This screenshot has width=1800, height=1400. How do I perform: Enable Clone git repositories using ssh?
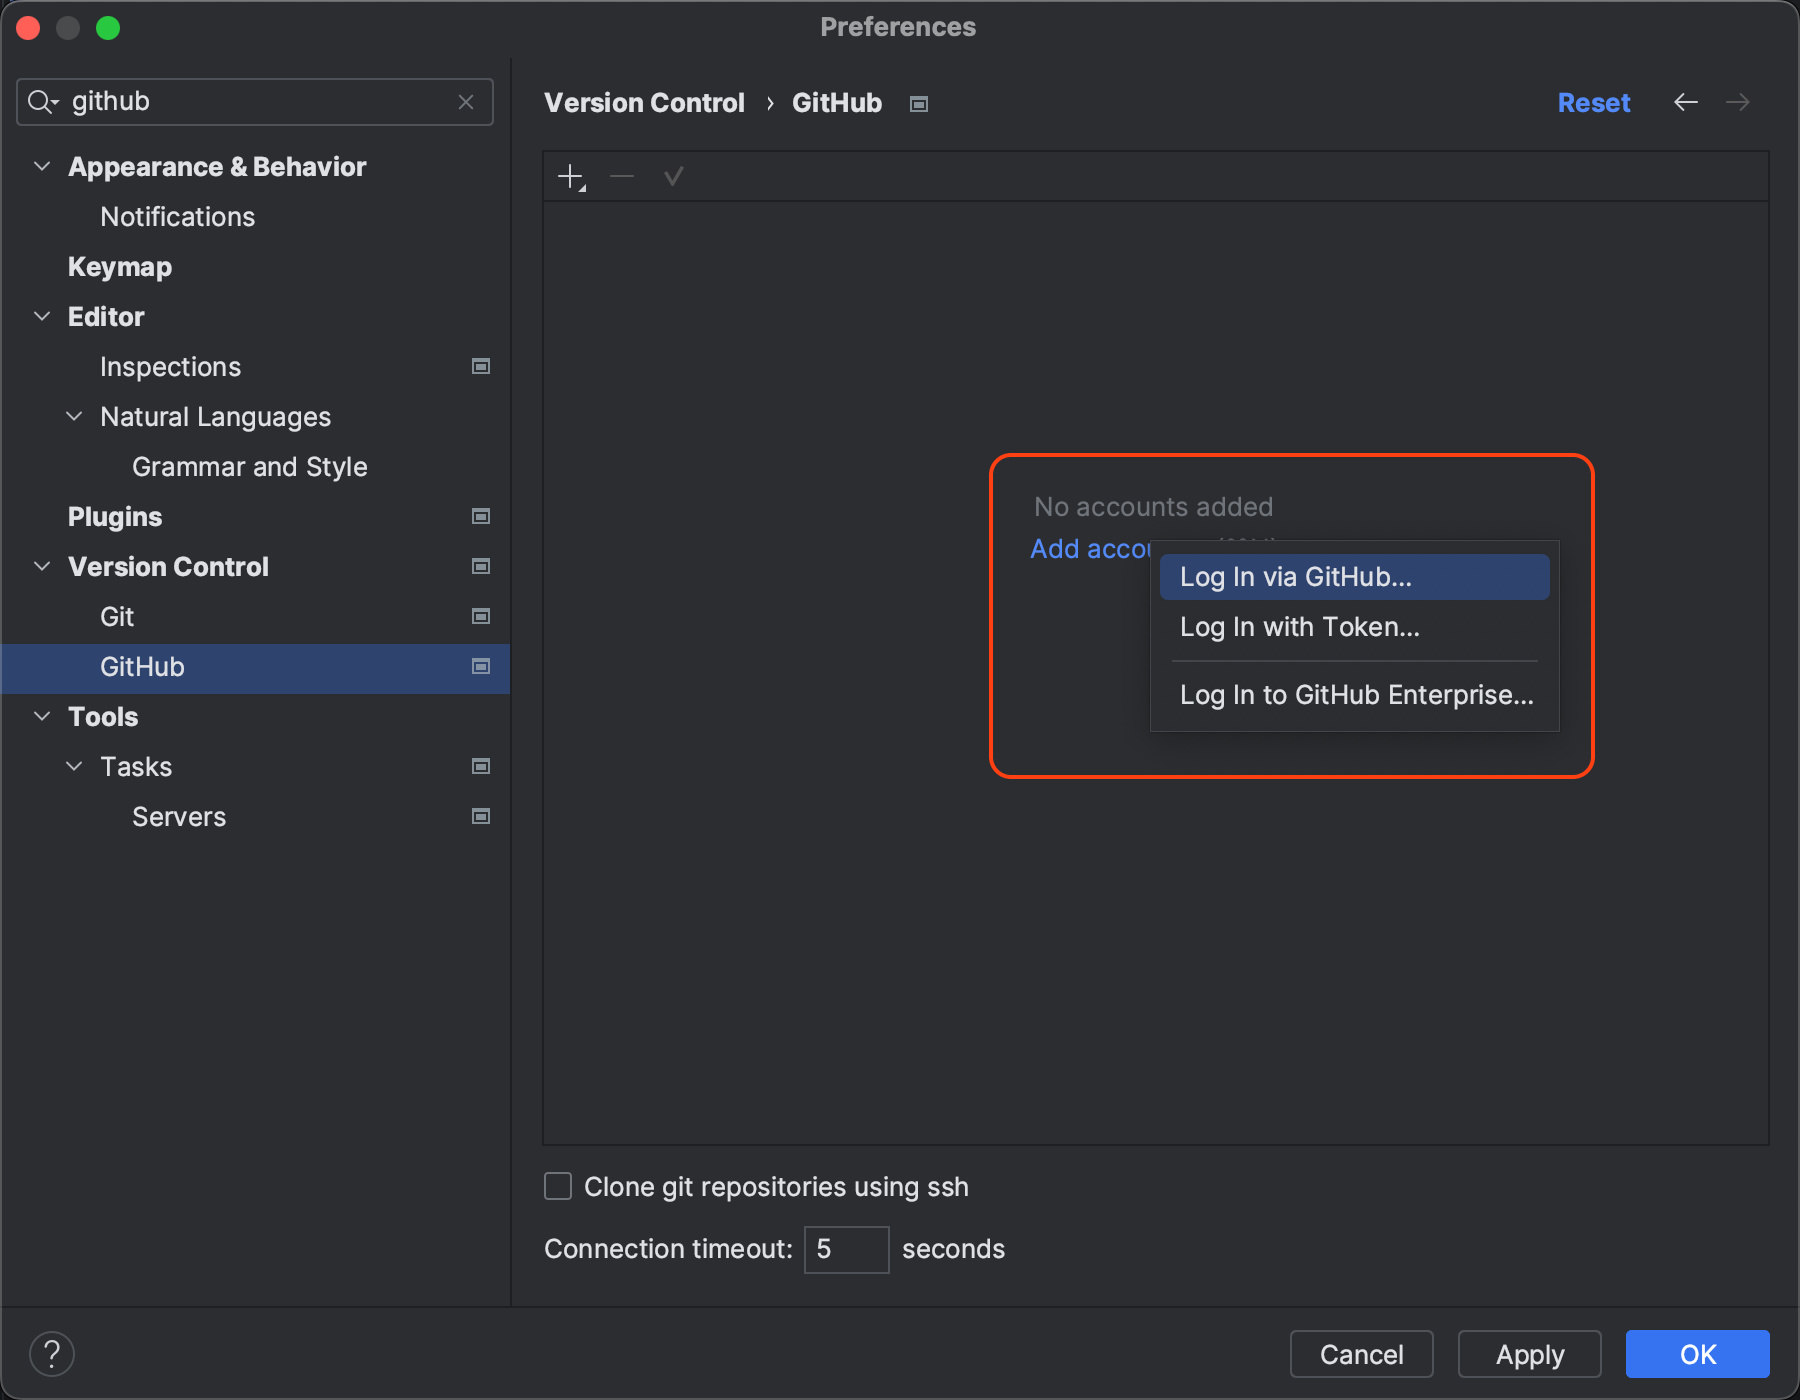(558, 1187)
